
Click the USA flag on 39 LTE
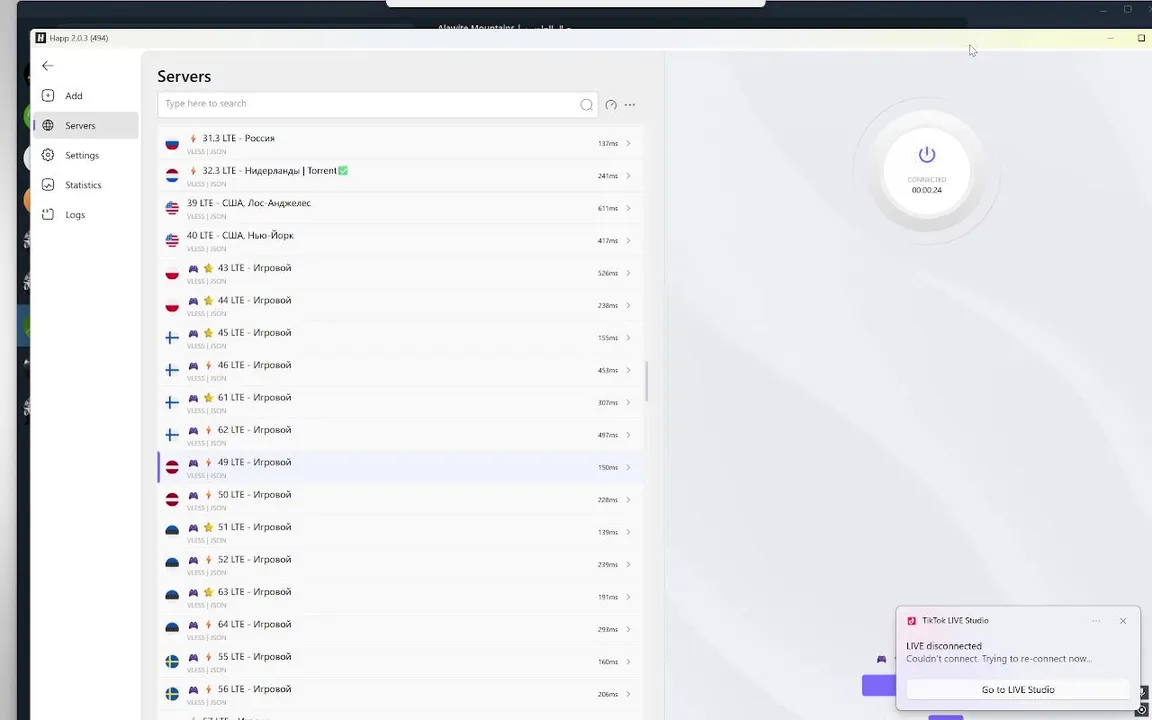172,208
